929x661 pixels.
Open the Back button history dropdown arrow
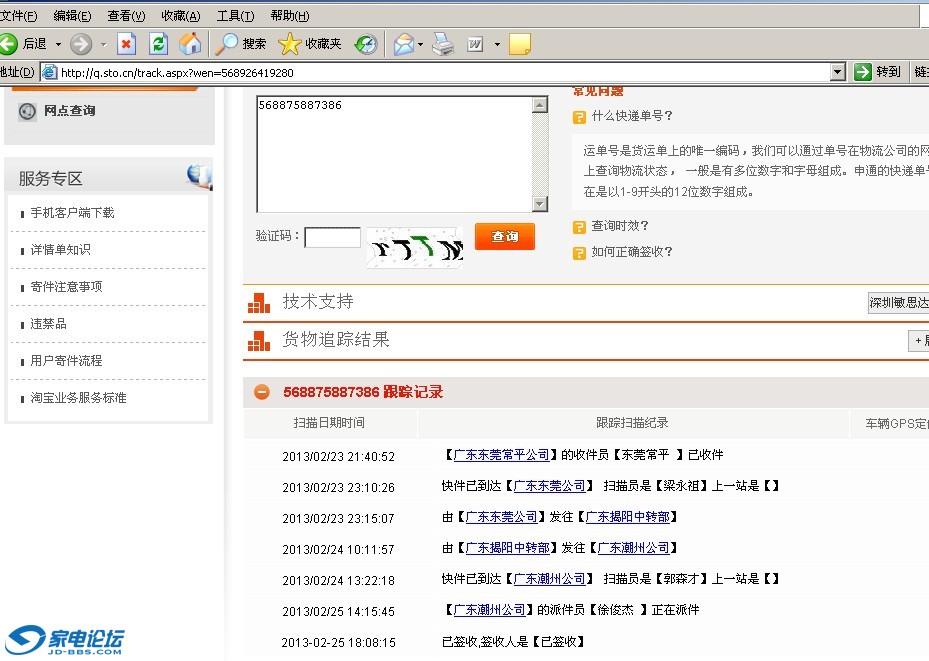(58, 44)
